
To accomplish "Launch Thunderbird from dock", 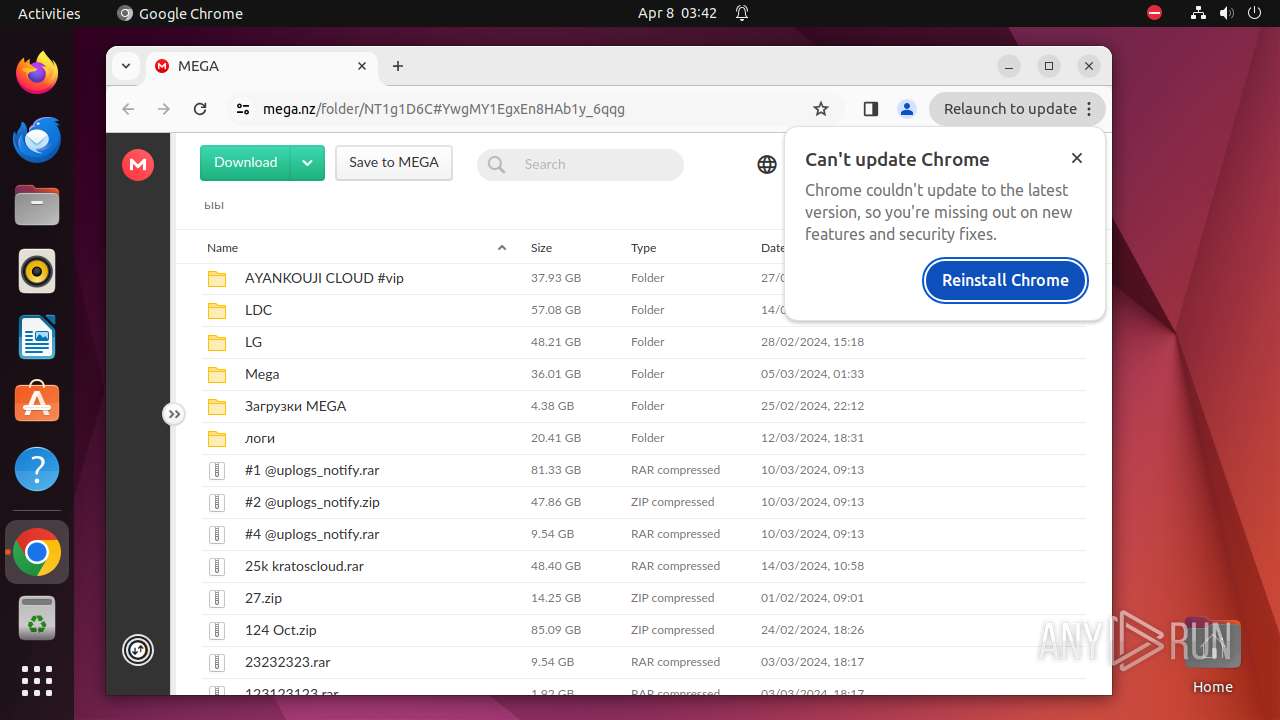I will pyautogui.click(x=37, y=139).
